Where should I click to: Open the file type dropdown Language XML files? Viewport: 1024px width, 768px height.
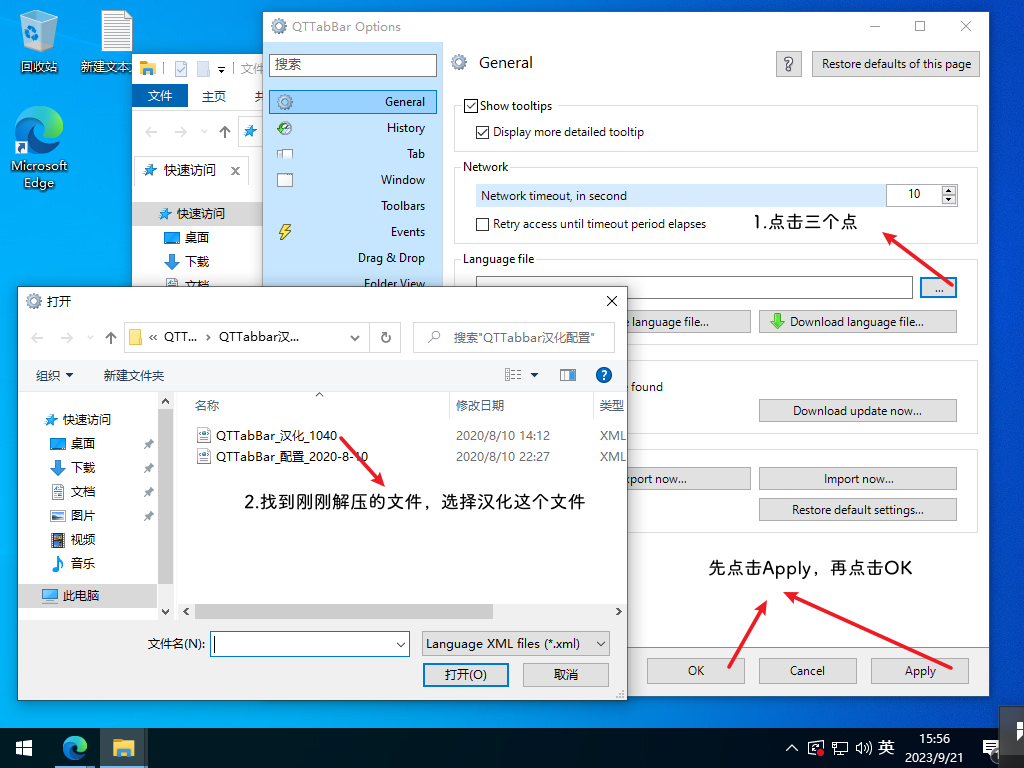point(516,644)
